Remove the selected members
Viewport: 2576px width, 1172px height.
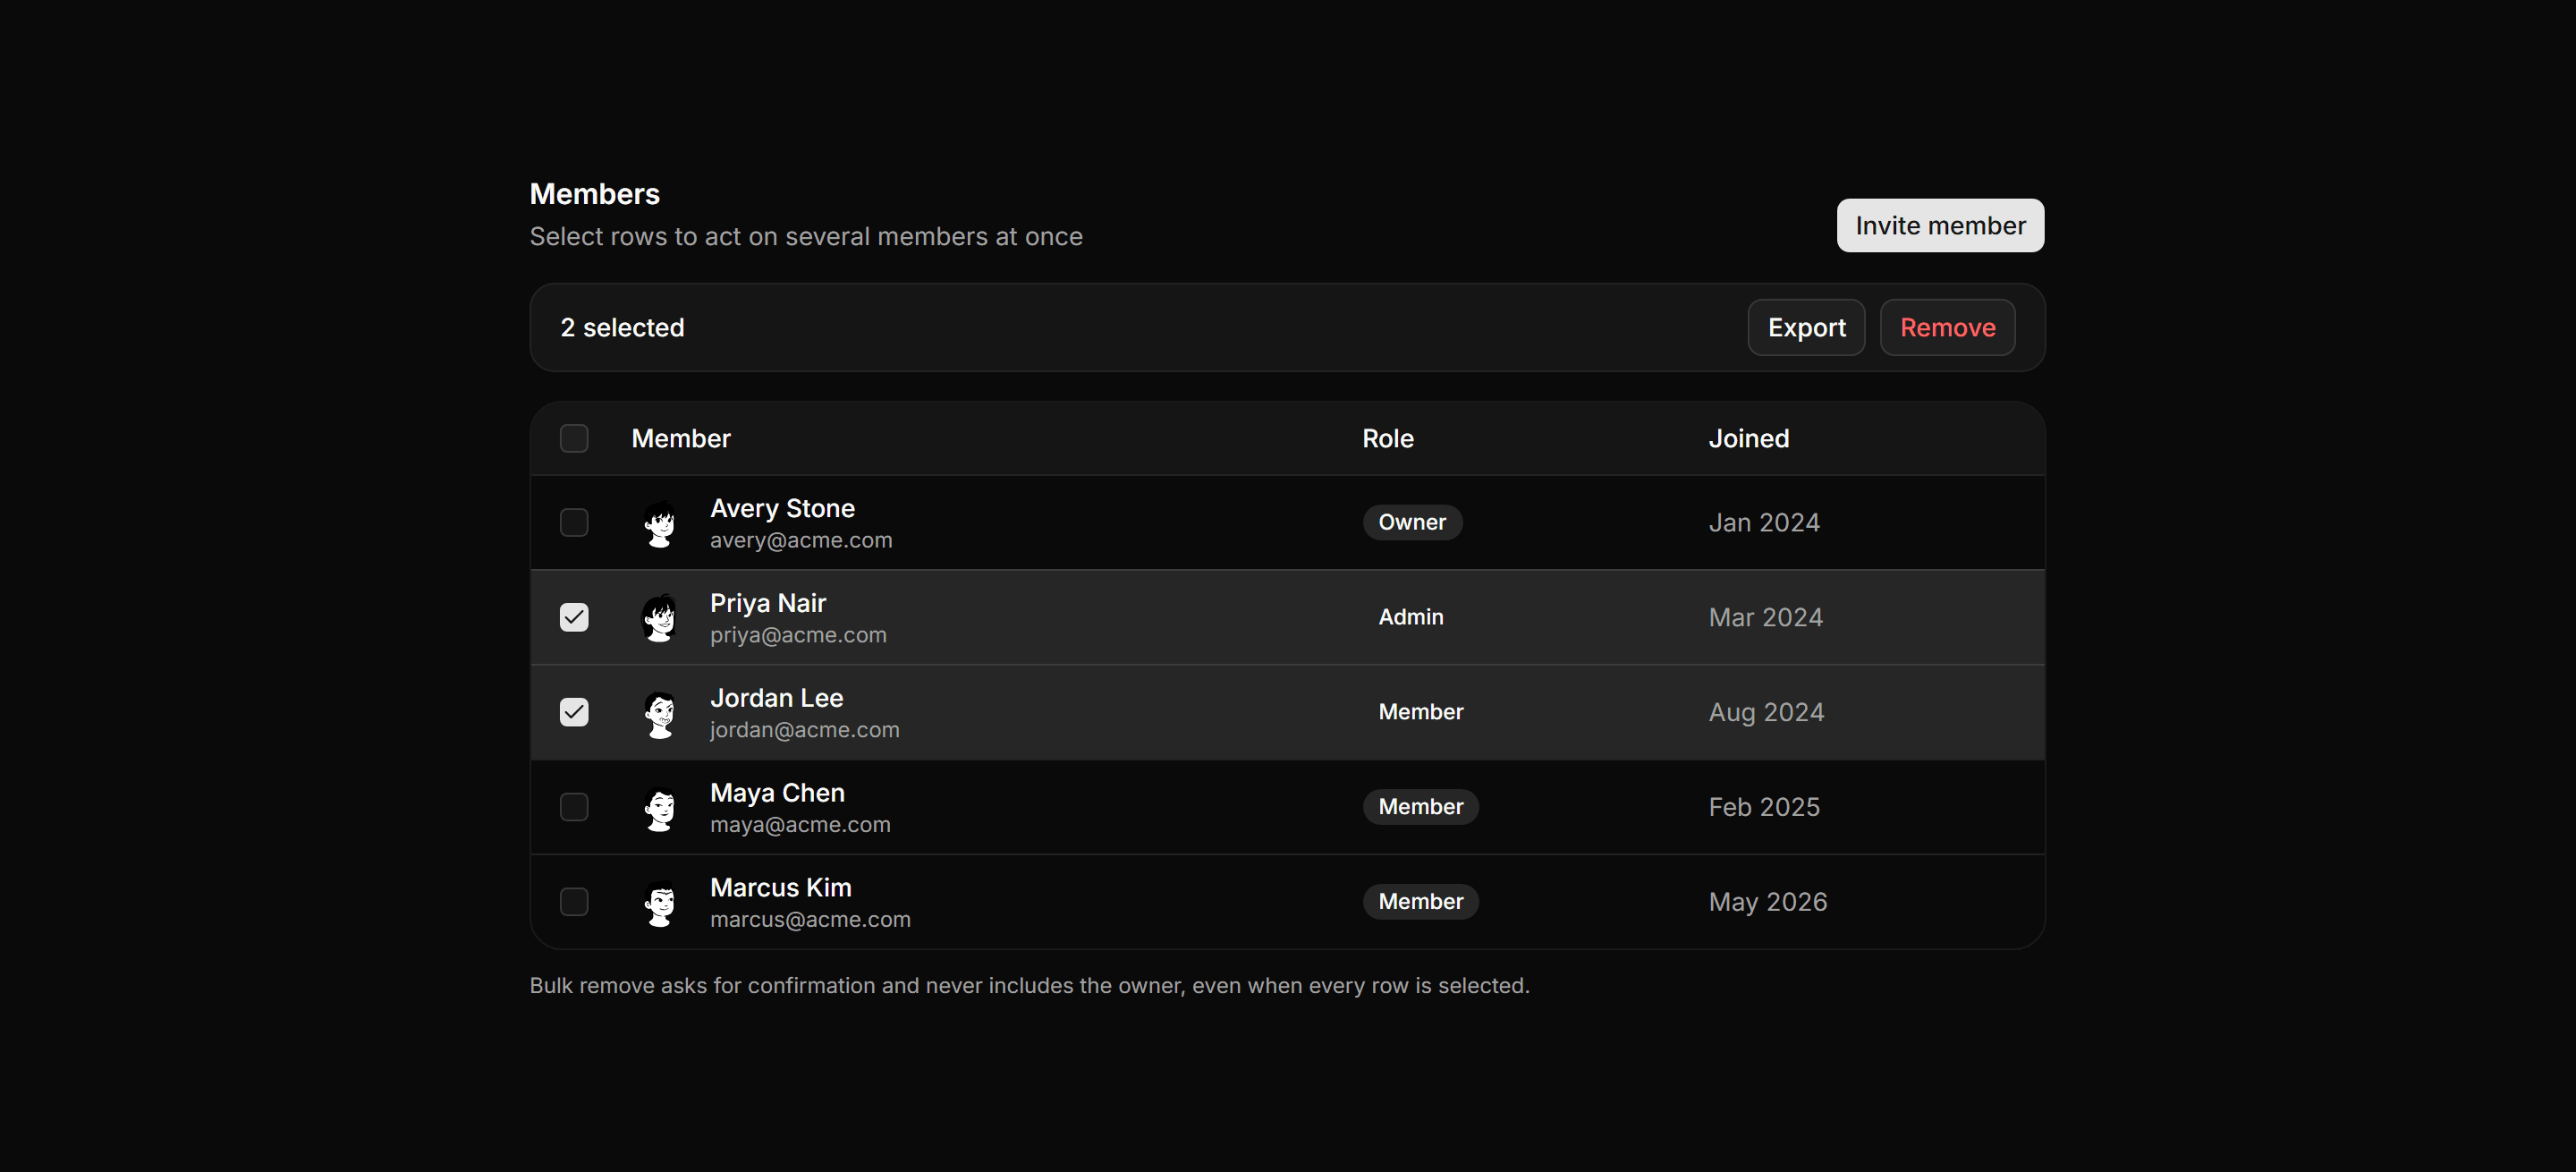[1947, 327]
